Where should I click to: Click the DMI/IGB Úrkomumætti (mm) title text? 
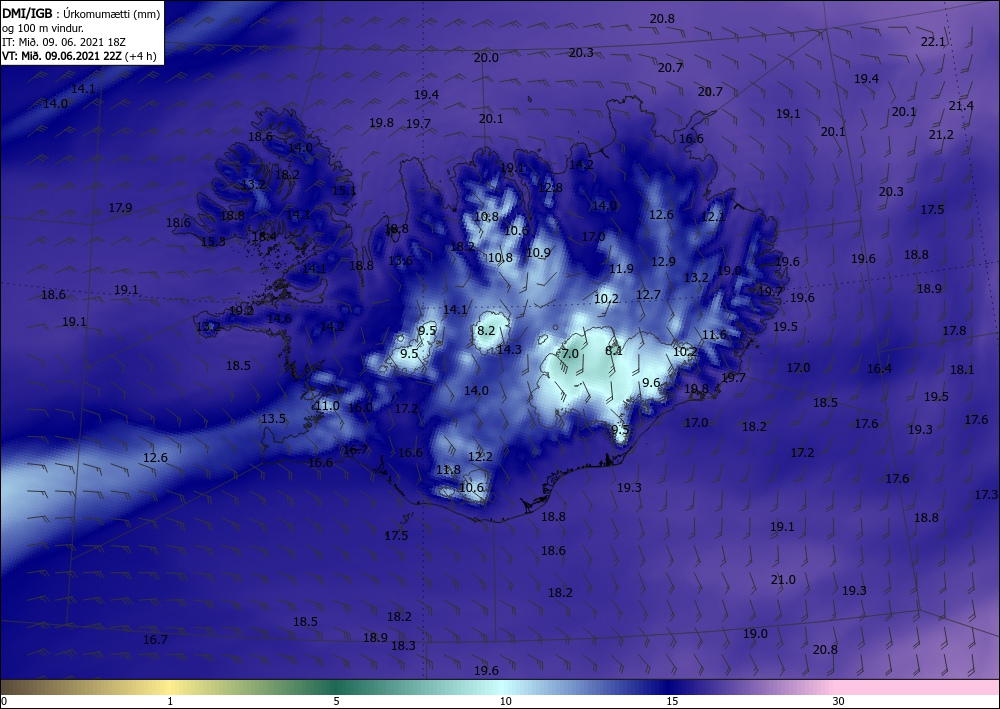pyautogui.click(x=81, y=14)
